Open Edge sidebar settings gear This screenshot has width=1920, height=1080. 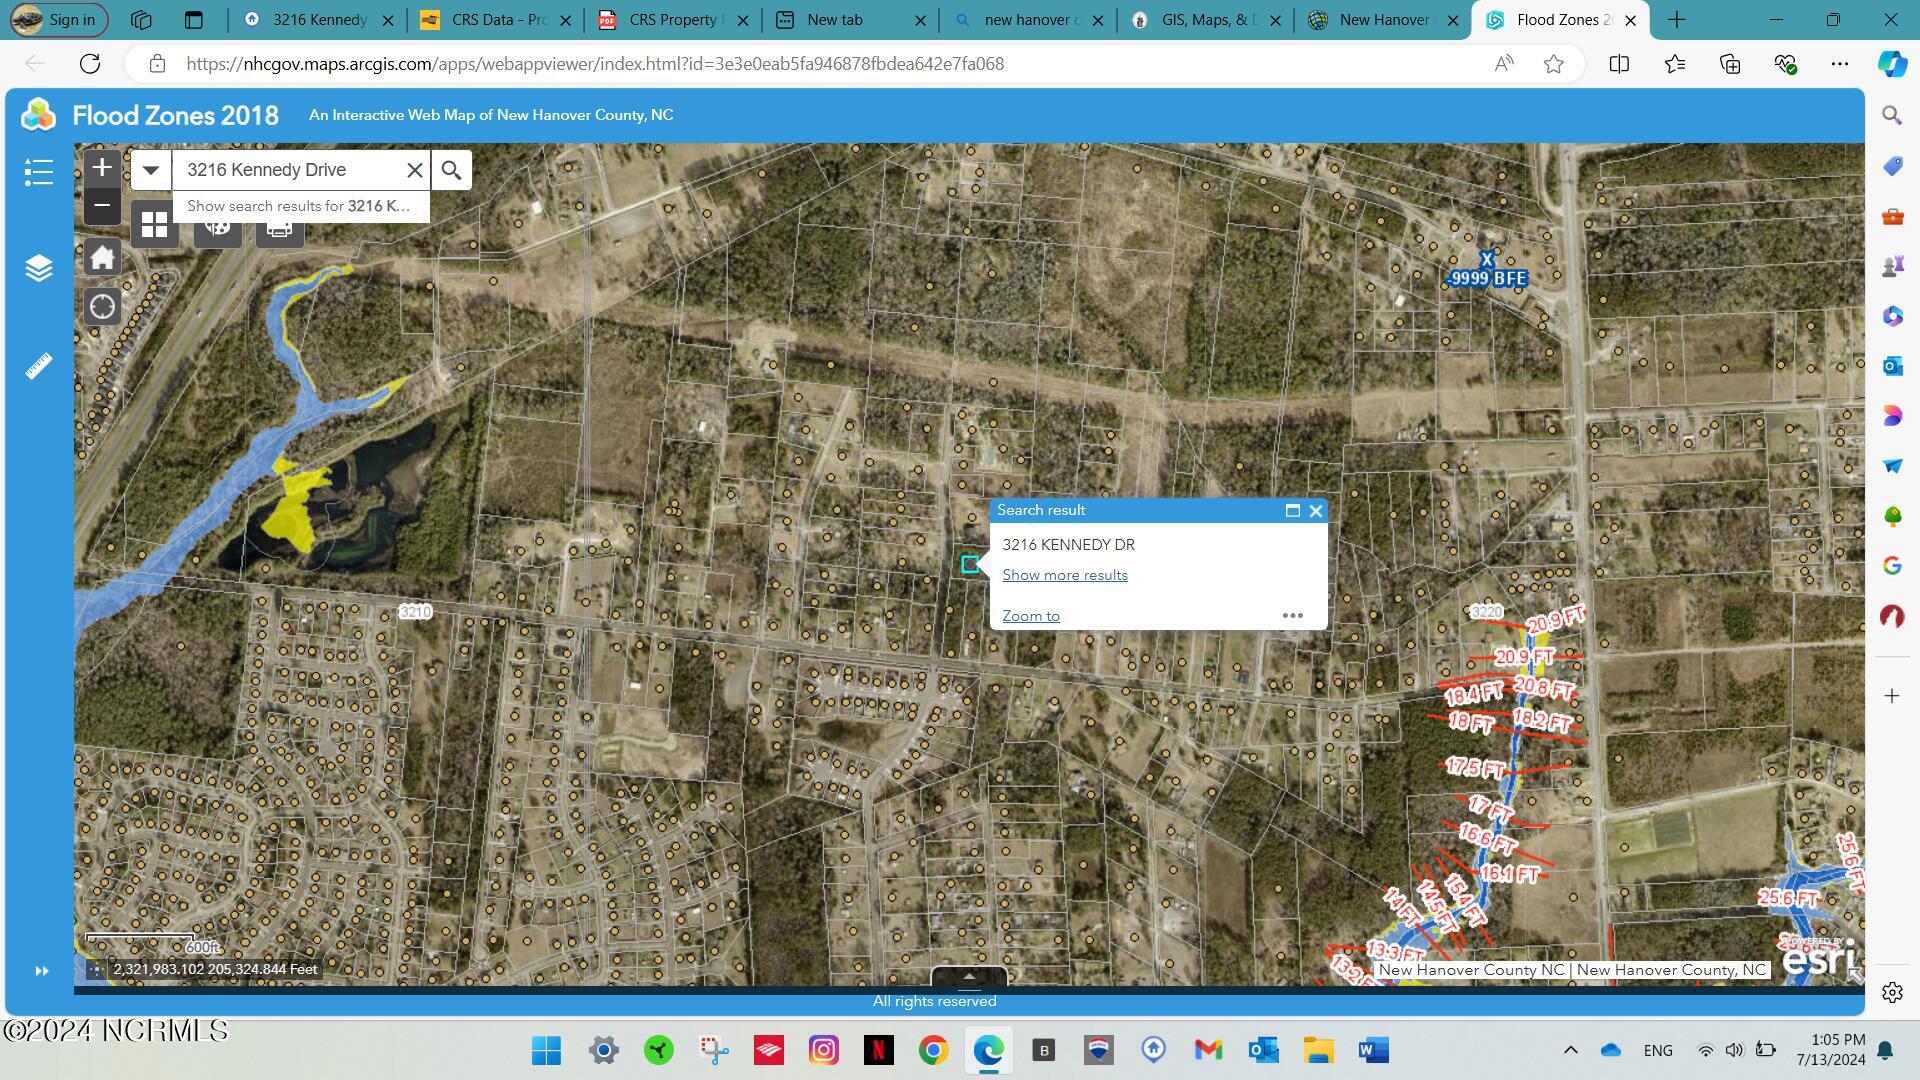tap(1892, 992)
